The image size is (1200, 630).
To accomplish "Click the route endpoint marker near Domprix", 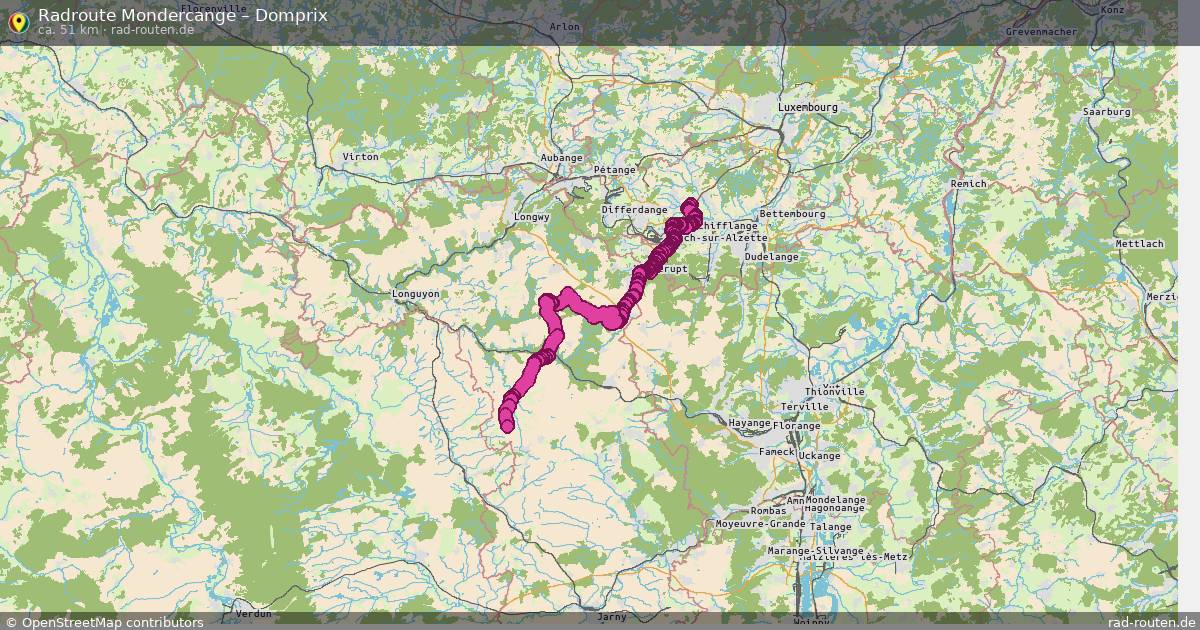I will (x=506, y=425).
